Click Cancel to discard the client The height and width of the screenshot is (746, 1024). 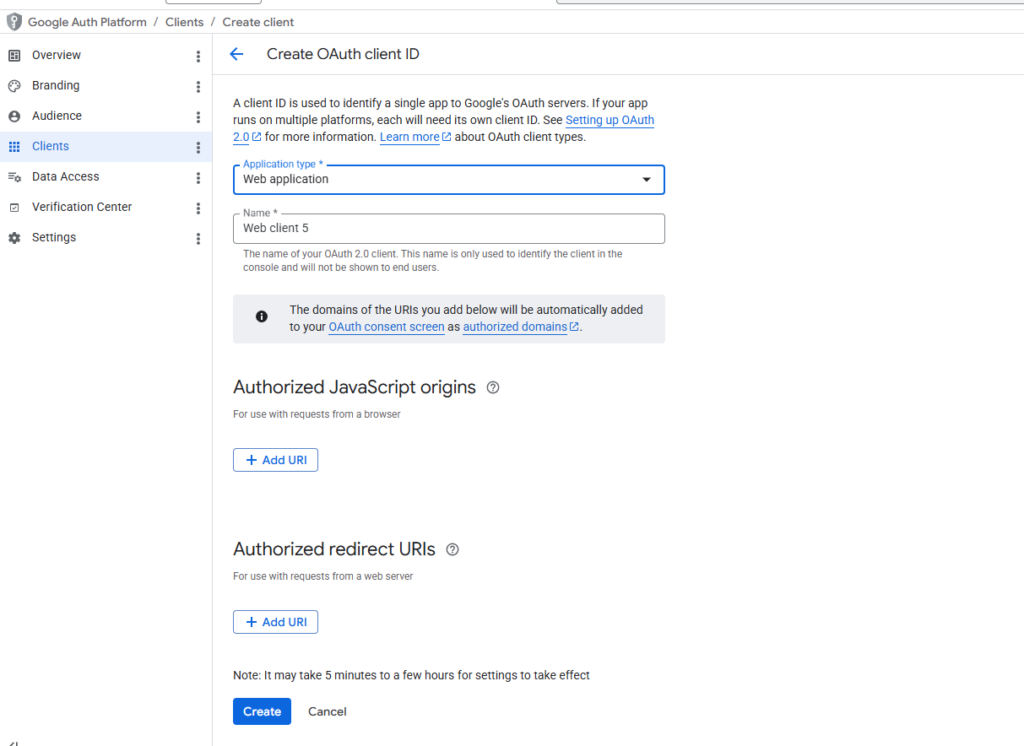[x=327, y=712]
